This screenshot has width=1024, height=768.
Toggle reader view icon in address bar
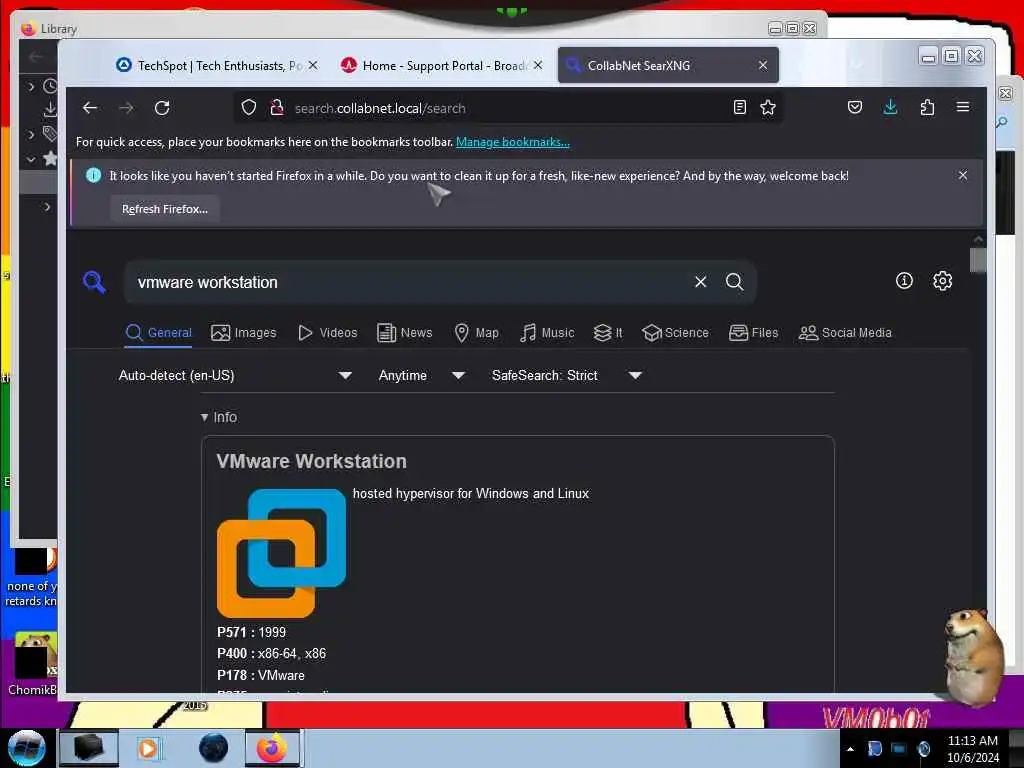(739, 107)
